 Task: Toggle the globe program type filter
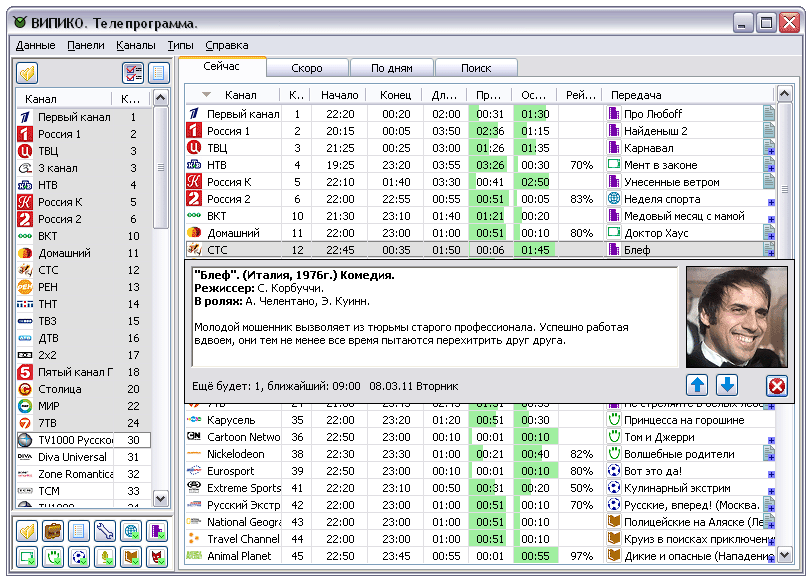pyautogui.click(x=131, y=530)
